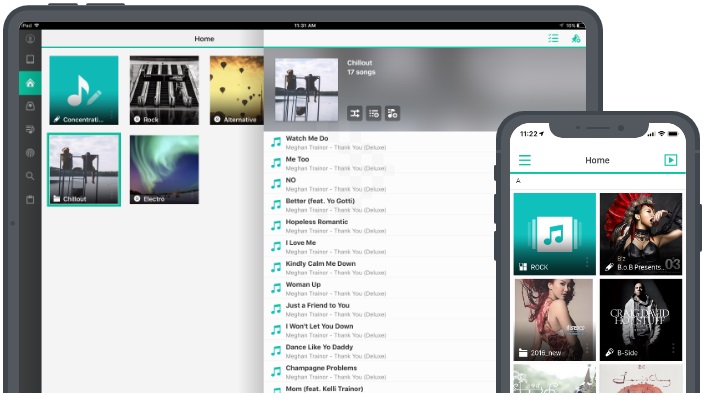Screen dimensions: 706x395
Task: Tap the Chillout cover art in the header
Action: (307, 90)
